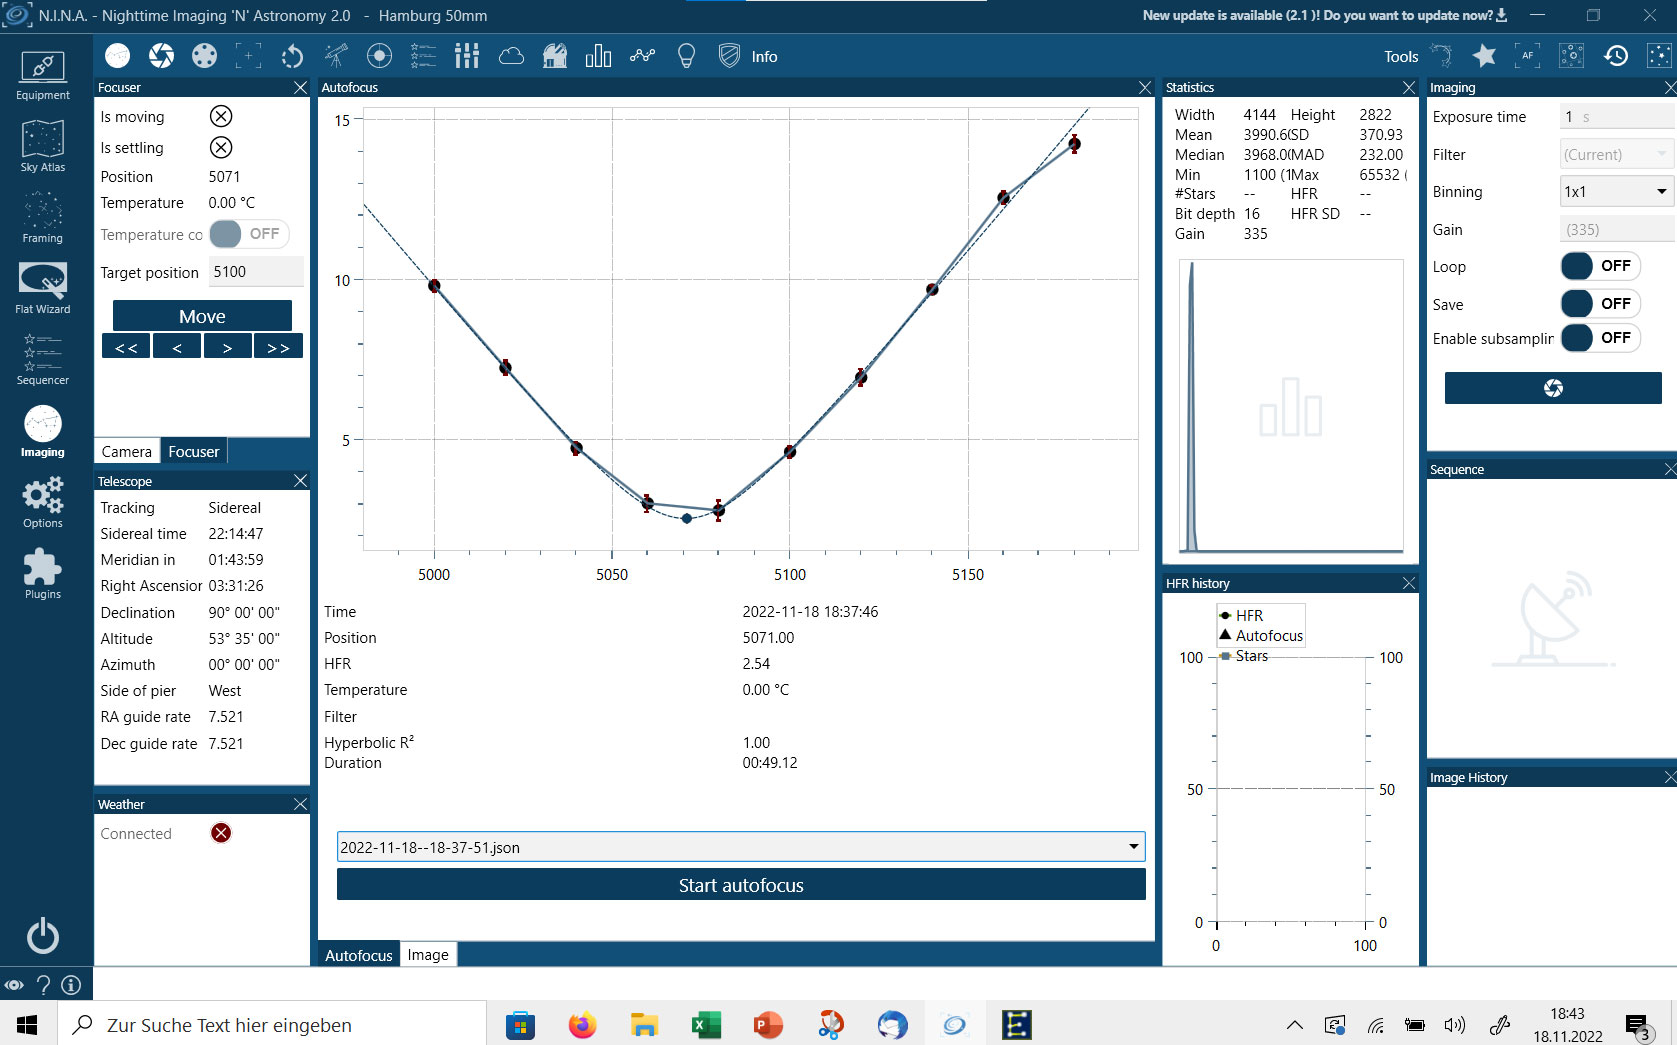Open the Equipment section
The height and width of the screenshot is (1045, 1677).
tap(42, 76)
